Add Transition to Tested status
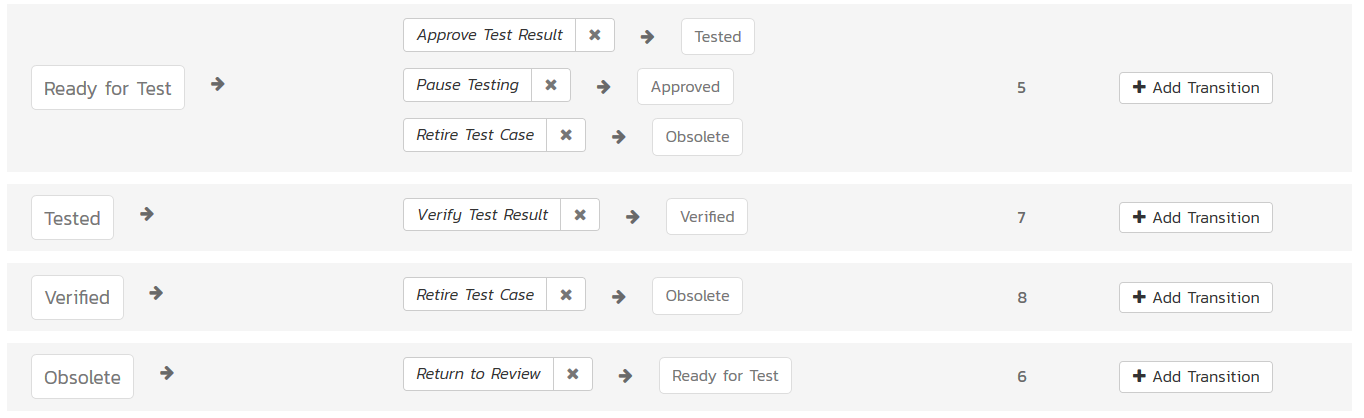This screenshot has width=1364, height=418. pyautogui.click(x=1195, y=217)
